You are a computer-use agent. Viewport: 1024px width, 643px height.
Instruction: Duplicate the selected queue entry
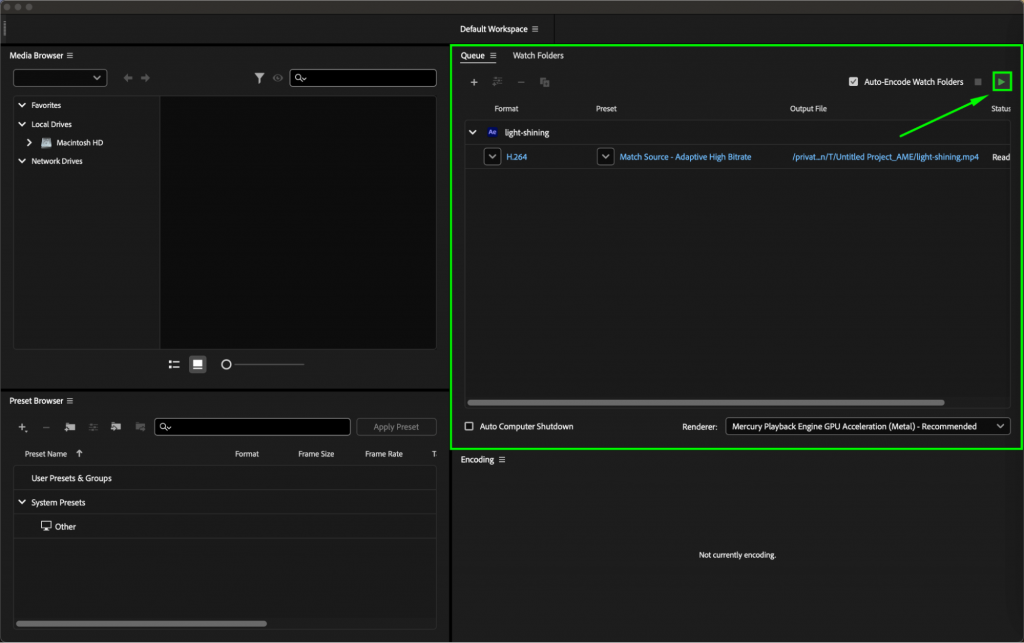coord(544,82)
